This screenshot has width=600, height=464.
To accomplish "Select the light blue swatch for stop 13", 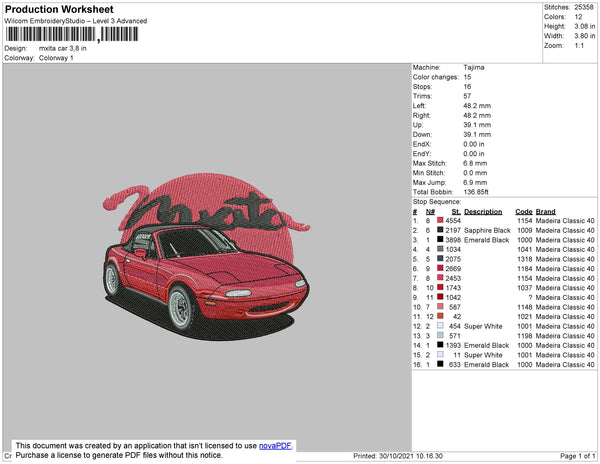I will (x=441, y=336).
